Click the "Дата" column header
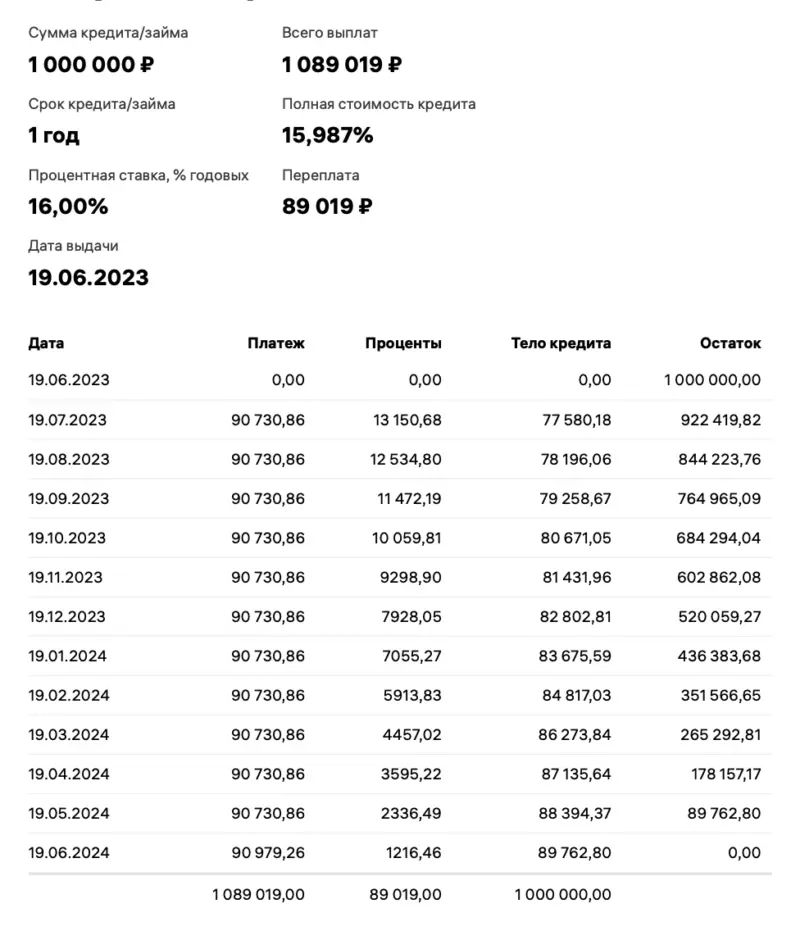Screen dimensions: 800x949 pyautogui.click(x=46, y=343)
